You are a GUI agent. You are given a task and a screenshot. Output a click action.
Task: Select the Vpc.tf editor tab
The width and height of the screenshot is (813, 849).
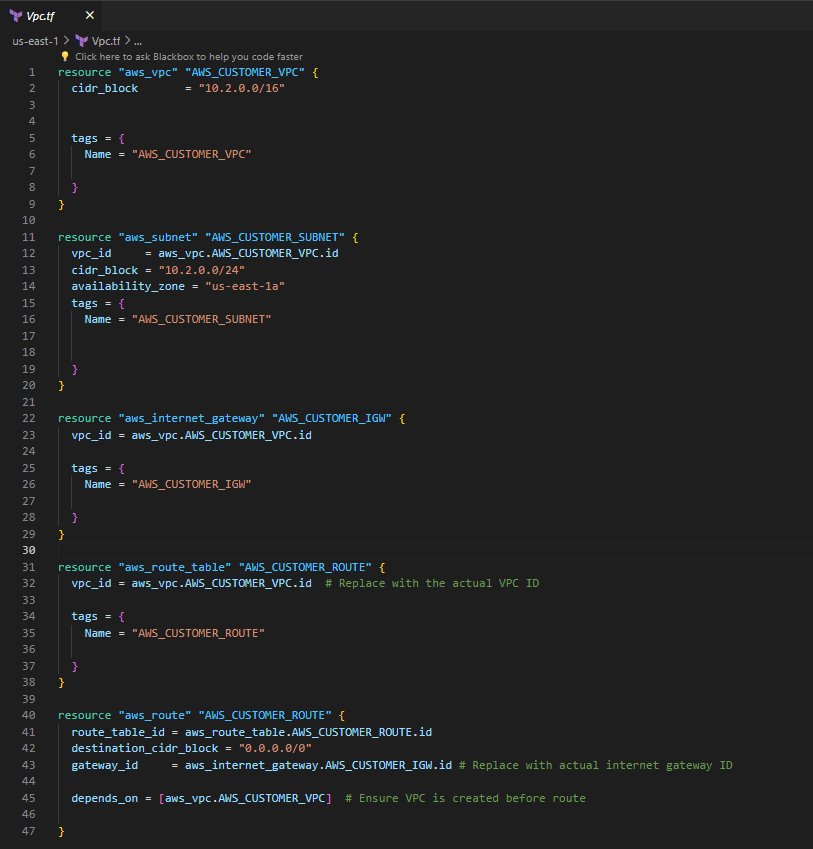(51, 16)
